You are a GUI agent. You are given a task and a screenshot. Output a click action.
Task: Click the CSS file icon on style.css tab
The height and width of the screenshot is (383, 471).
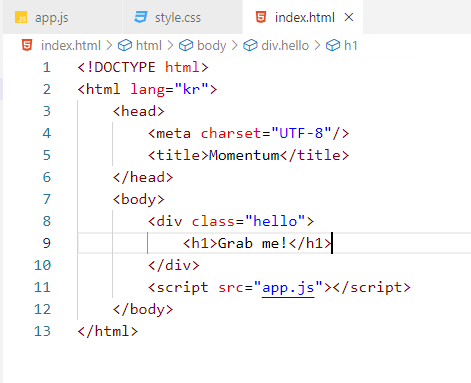click(x=141, y=17)
